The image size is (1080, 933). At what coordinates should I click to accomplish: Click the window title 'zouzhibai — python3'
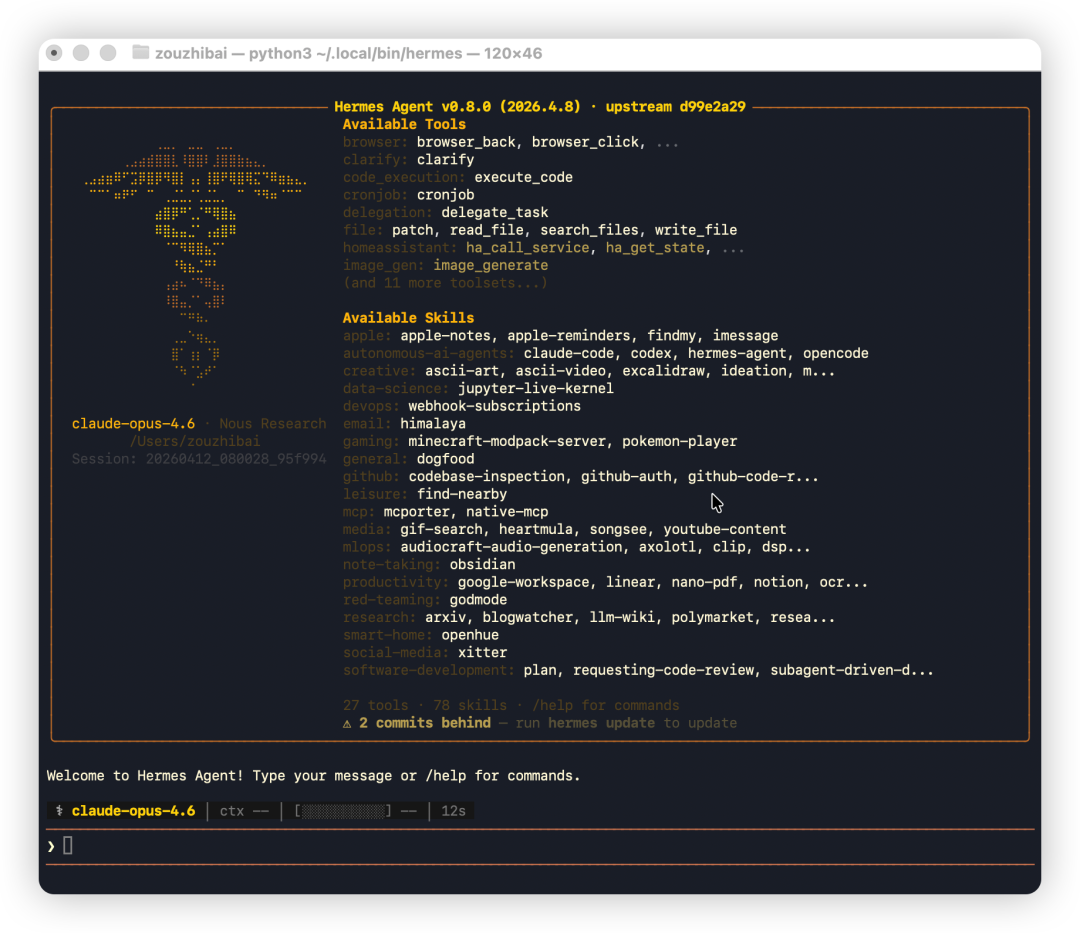(x=233, y=53)
